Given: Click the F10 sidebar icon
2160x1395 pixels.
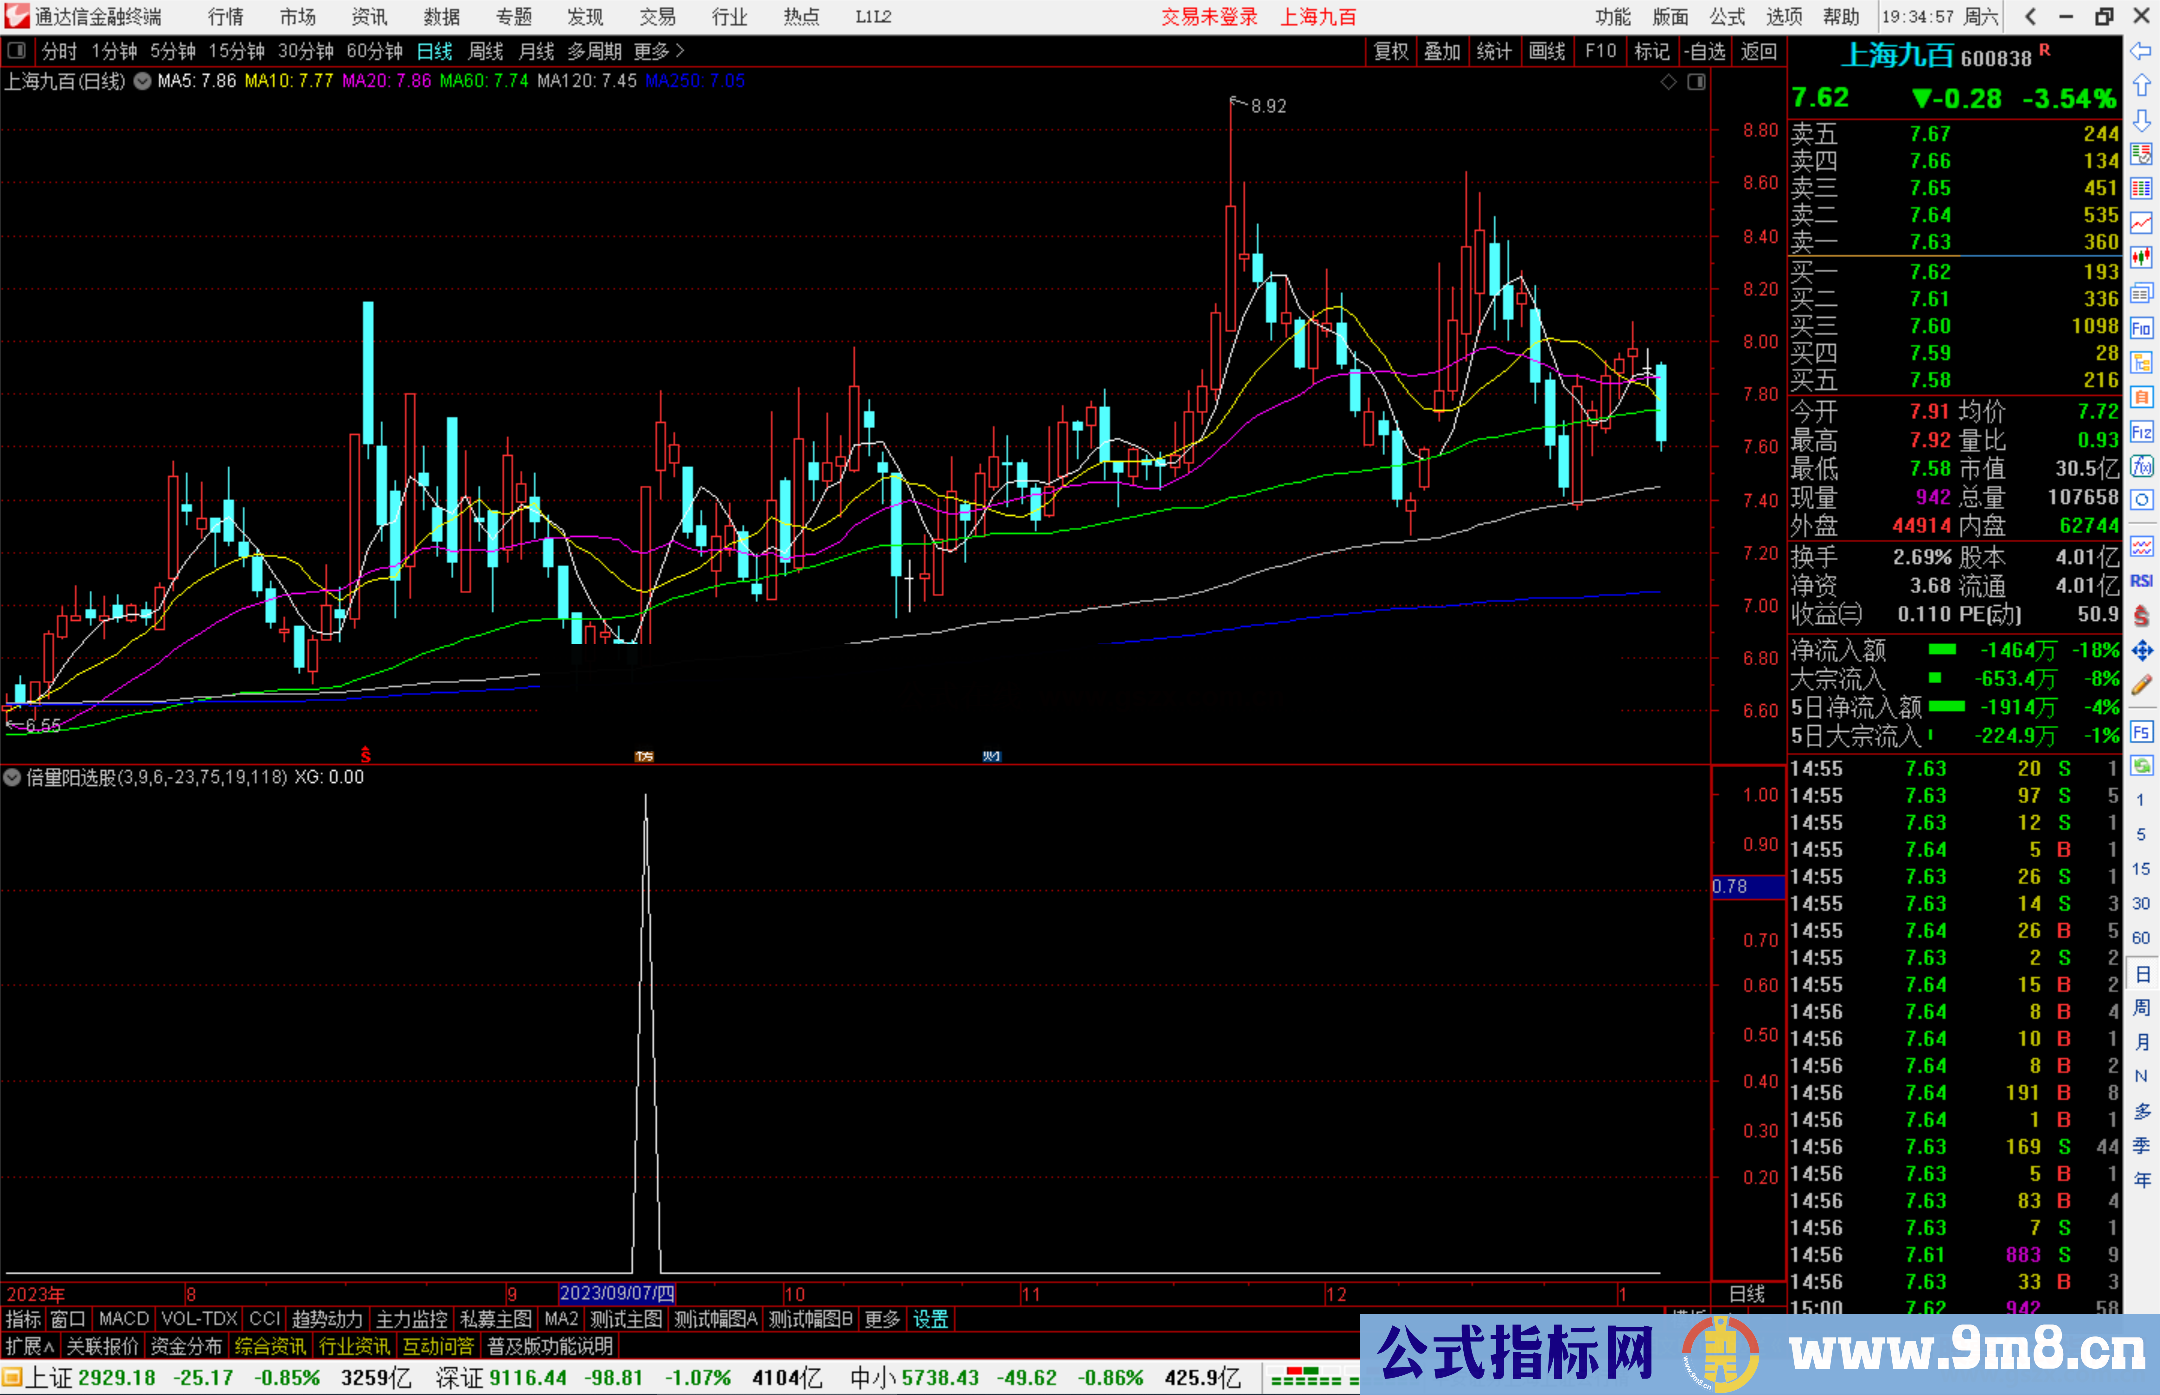Looking at the screenshot, I should [2141, 329].
